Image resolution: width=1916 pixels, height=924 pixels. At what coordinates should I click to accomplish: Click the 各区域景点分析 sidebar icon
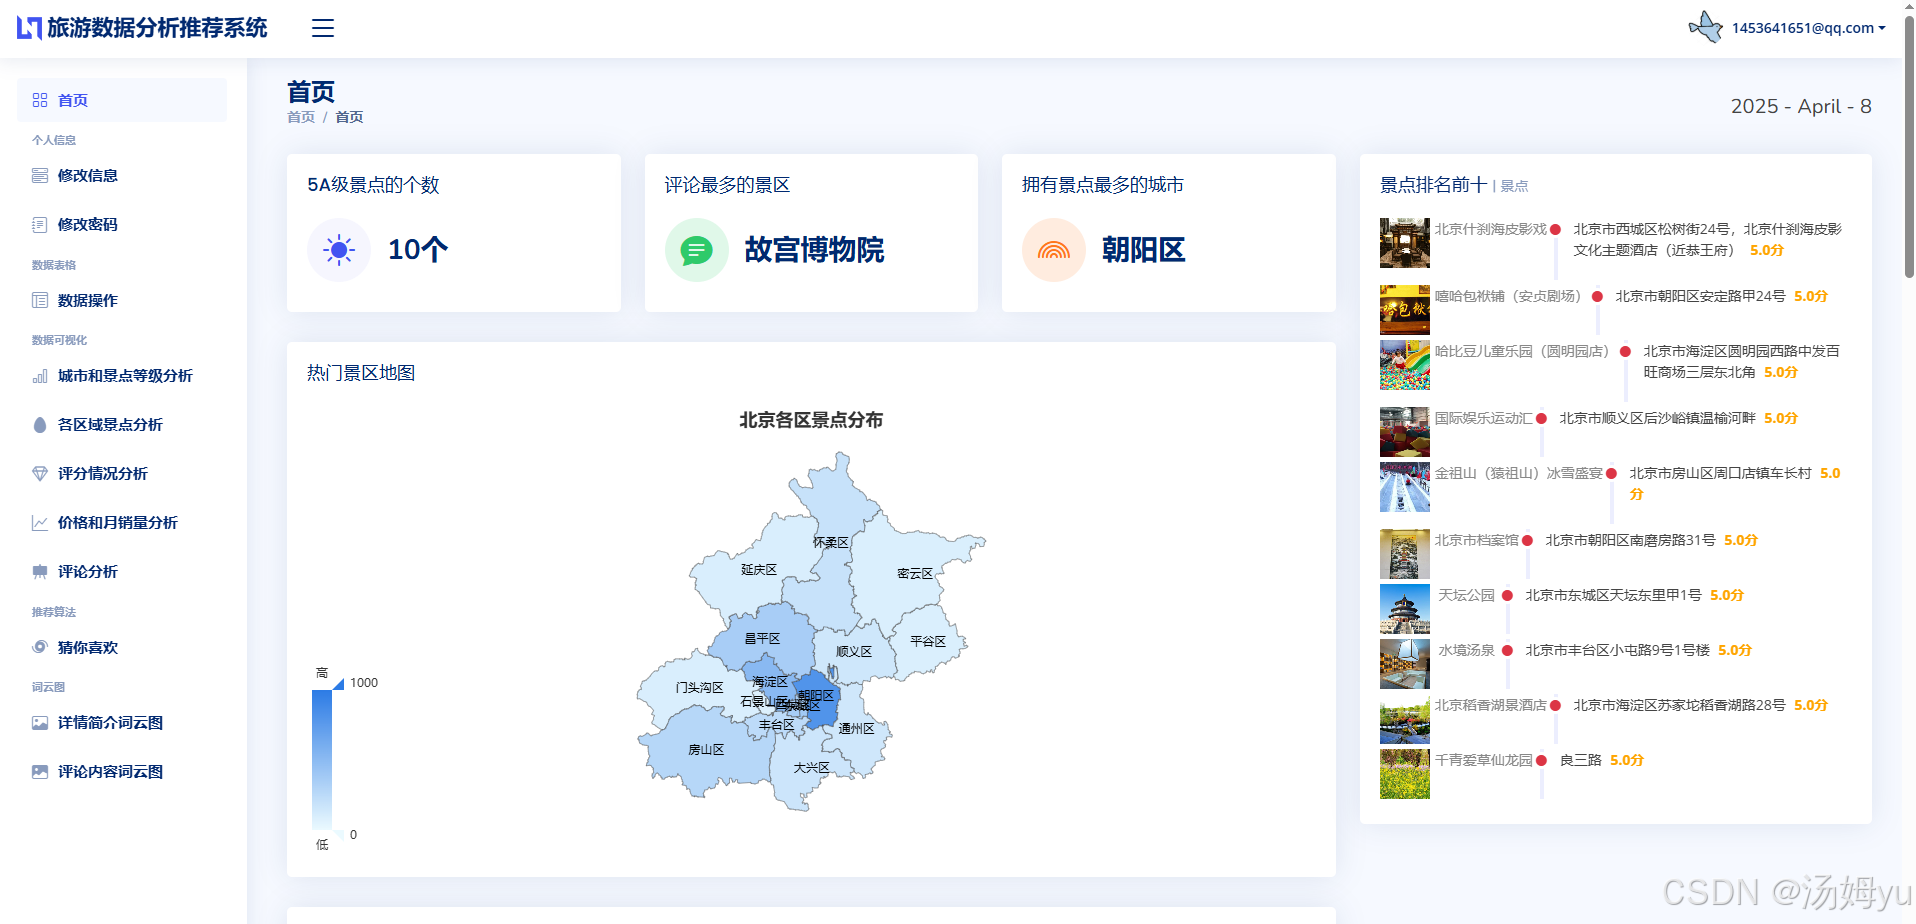(x=40, y=424)
